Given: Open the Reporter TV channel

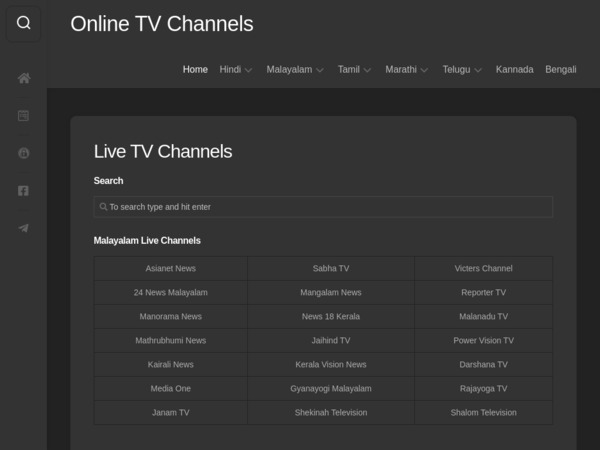Looking at the screenshot, I should [484, 292].
